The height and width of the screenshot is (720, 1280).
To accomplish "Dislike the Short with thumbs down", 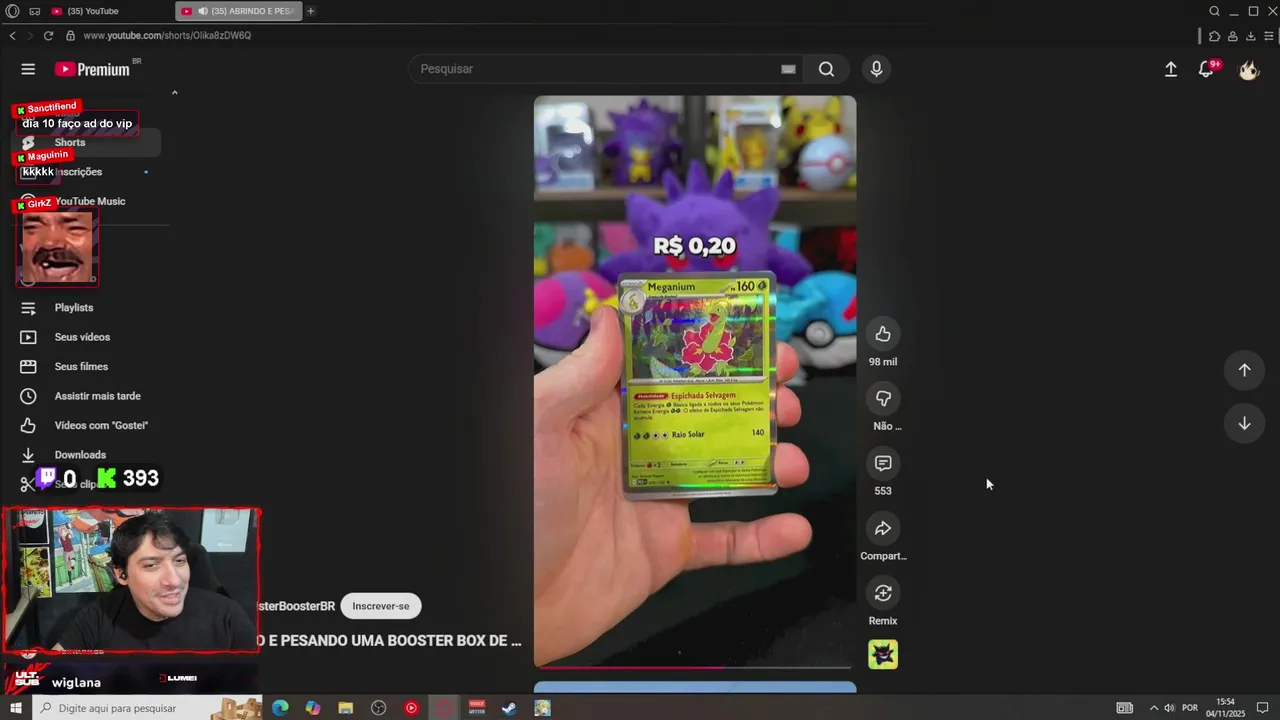I will 883,399.
